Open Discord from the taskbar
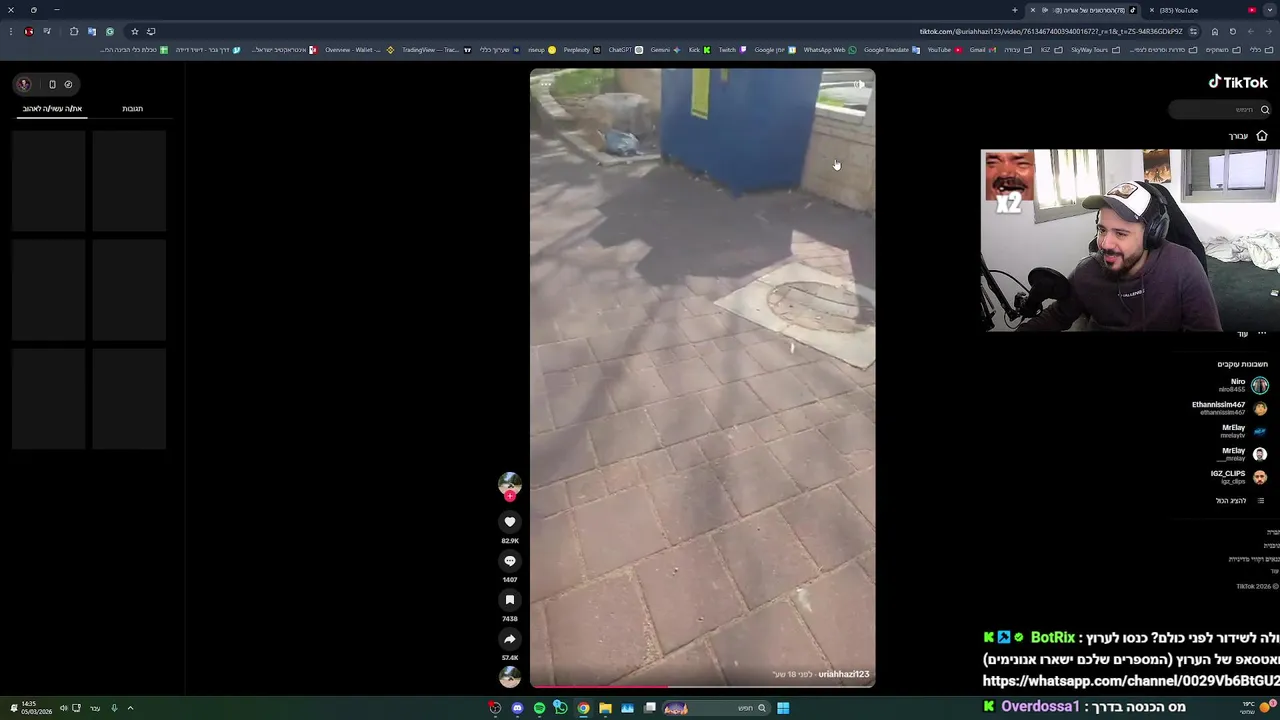 [517, 708]
